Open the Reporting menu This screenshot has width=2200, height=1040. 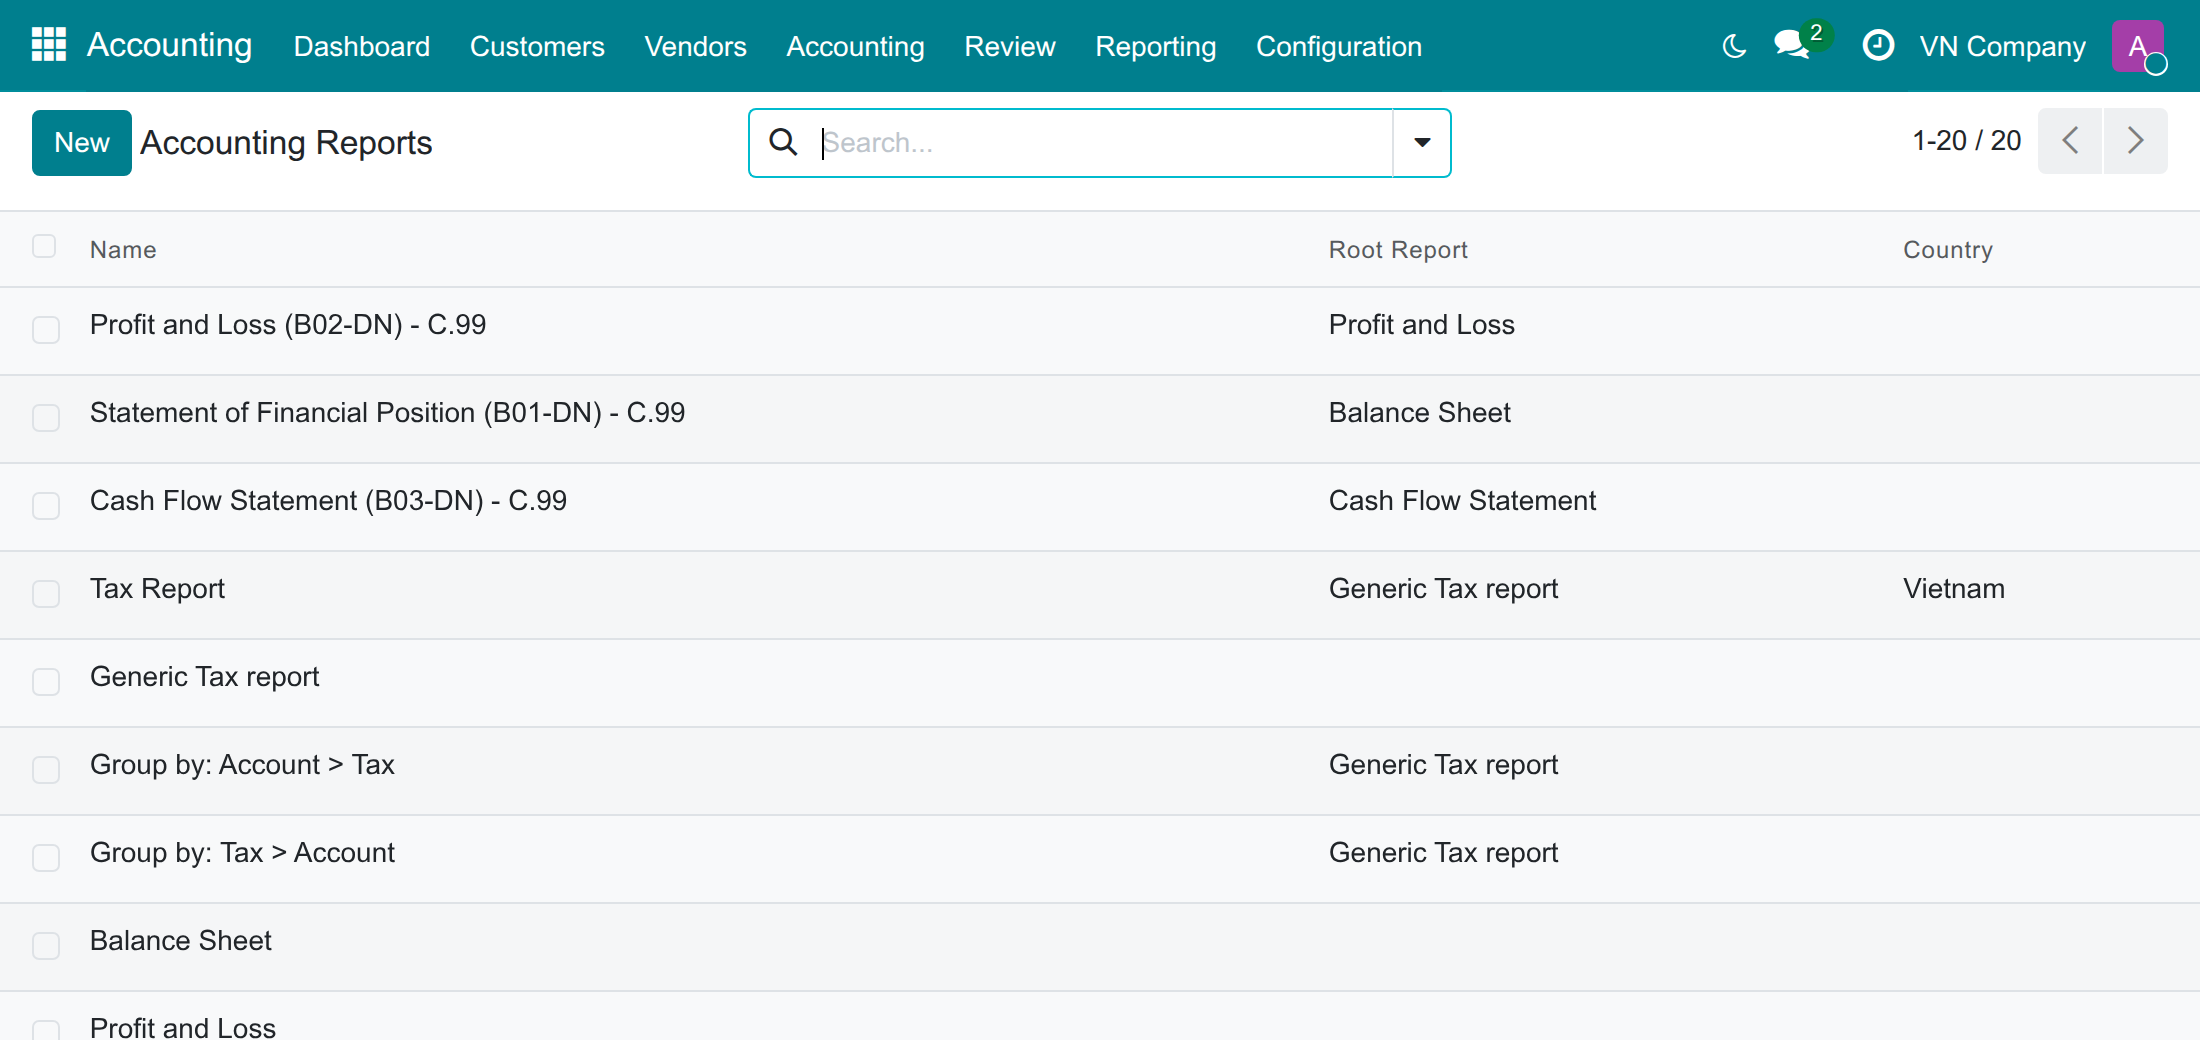[1155, 46]
